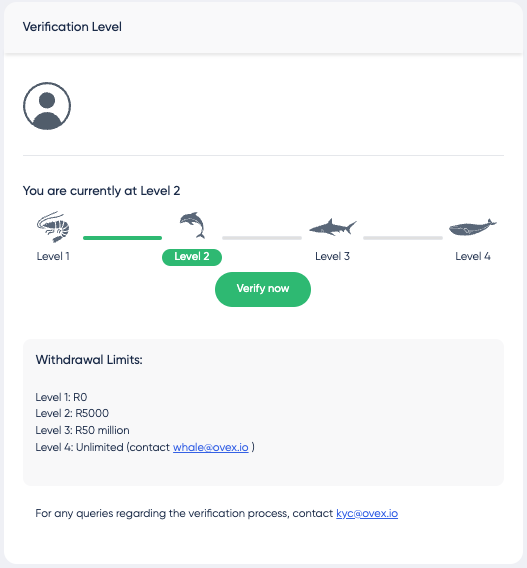Click the Level 3 label
527x568 pixels.
332,256
